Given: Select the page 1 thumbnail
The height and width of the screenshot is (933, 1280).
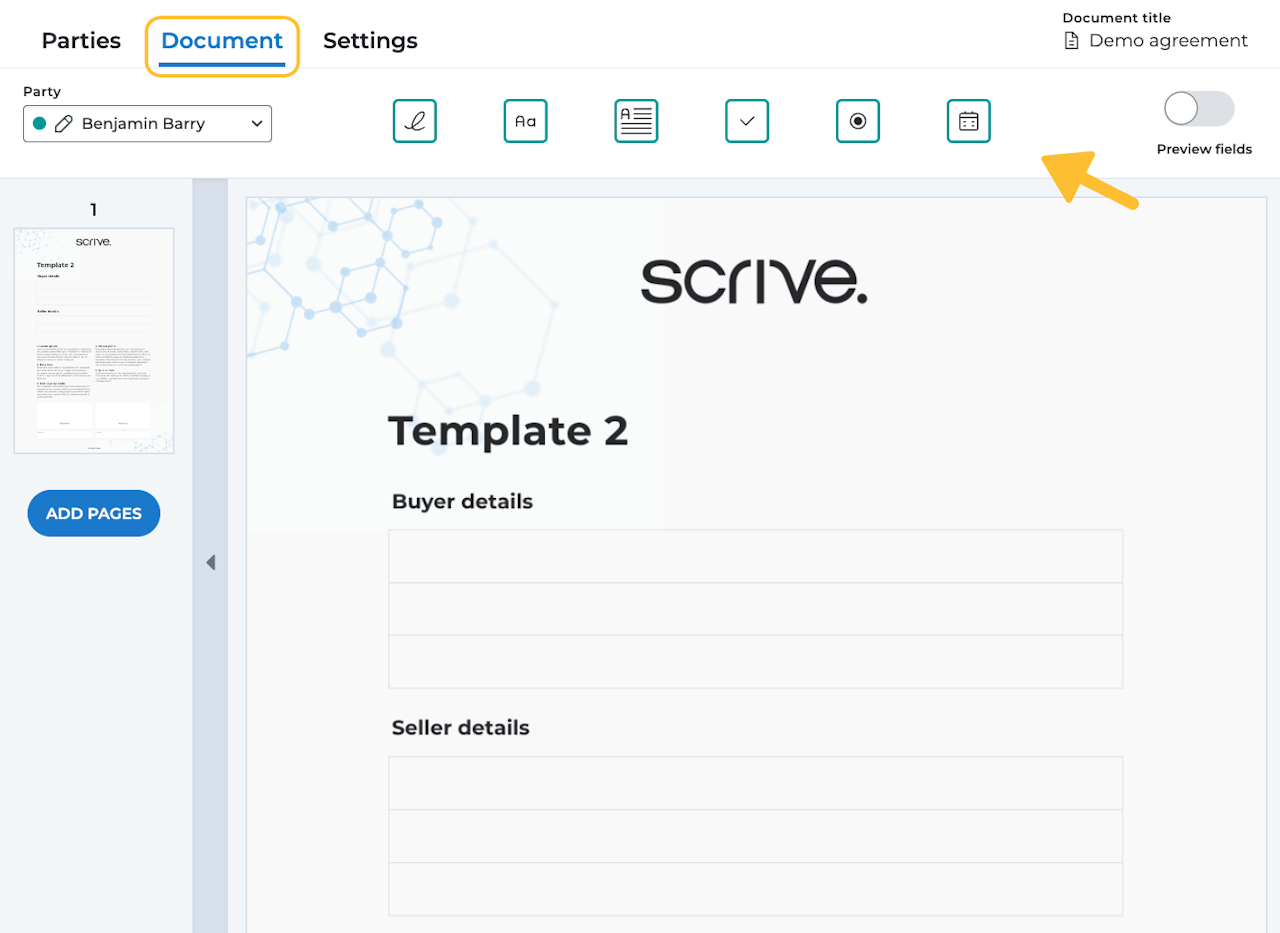Looking at the screenshot, I should coord(94,341).
